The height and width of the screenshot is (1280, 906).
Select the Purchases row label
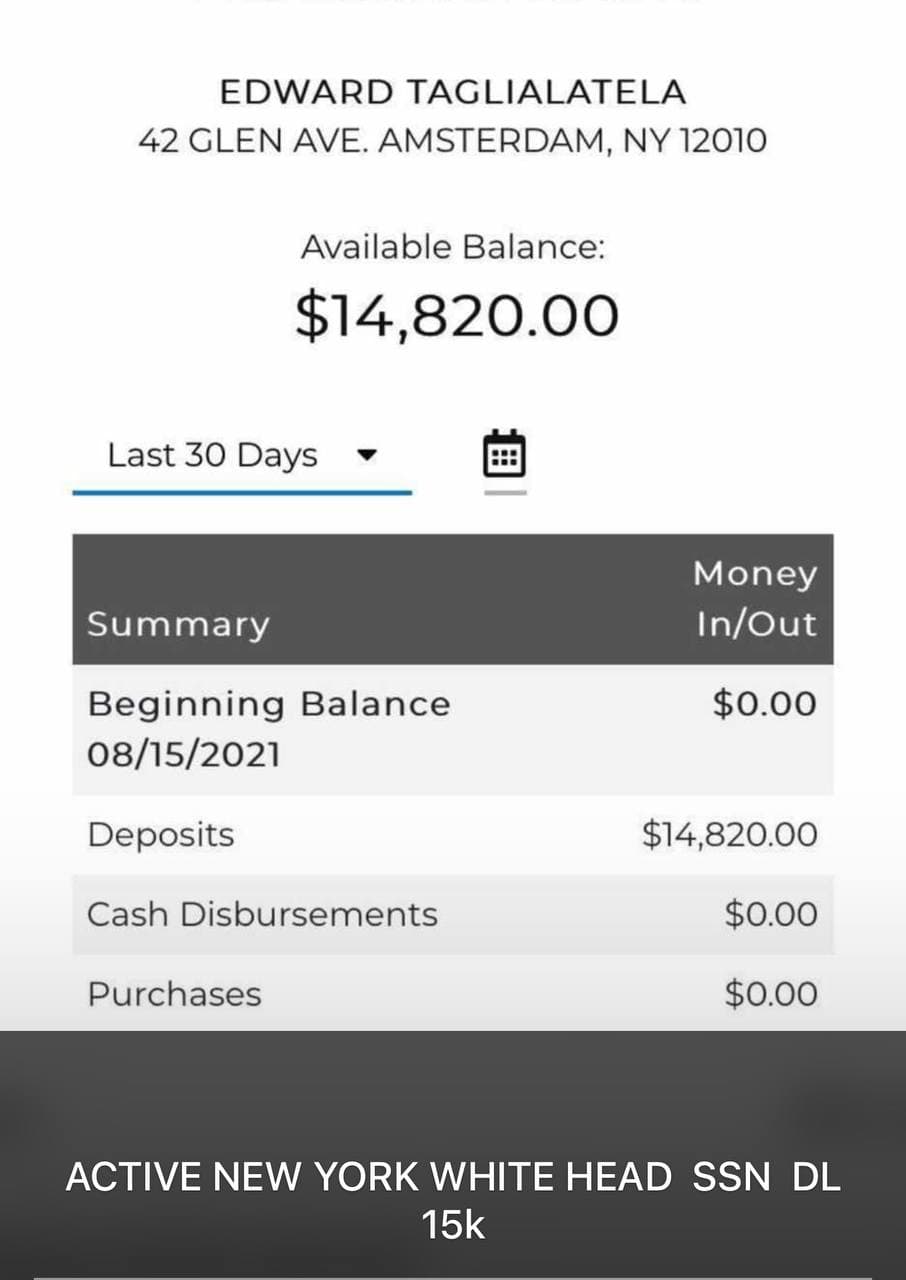click(174, 994)
